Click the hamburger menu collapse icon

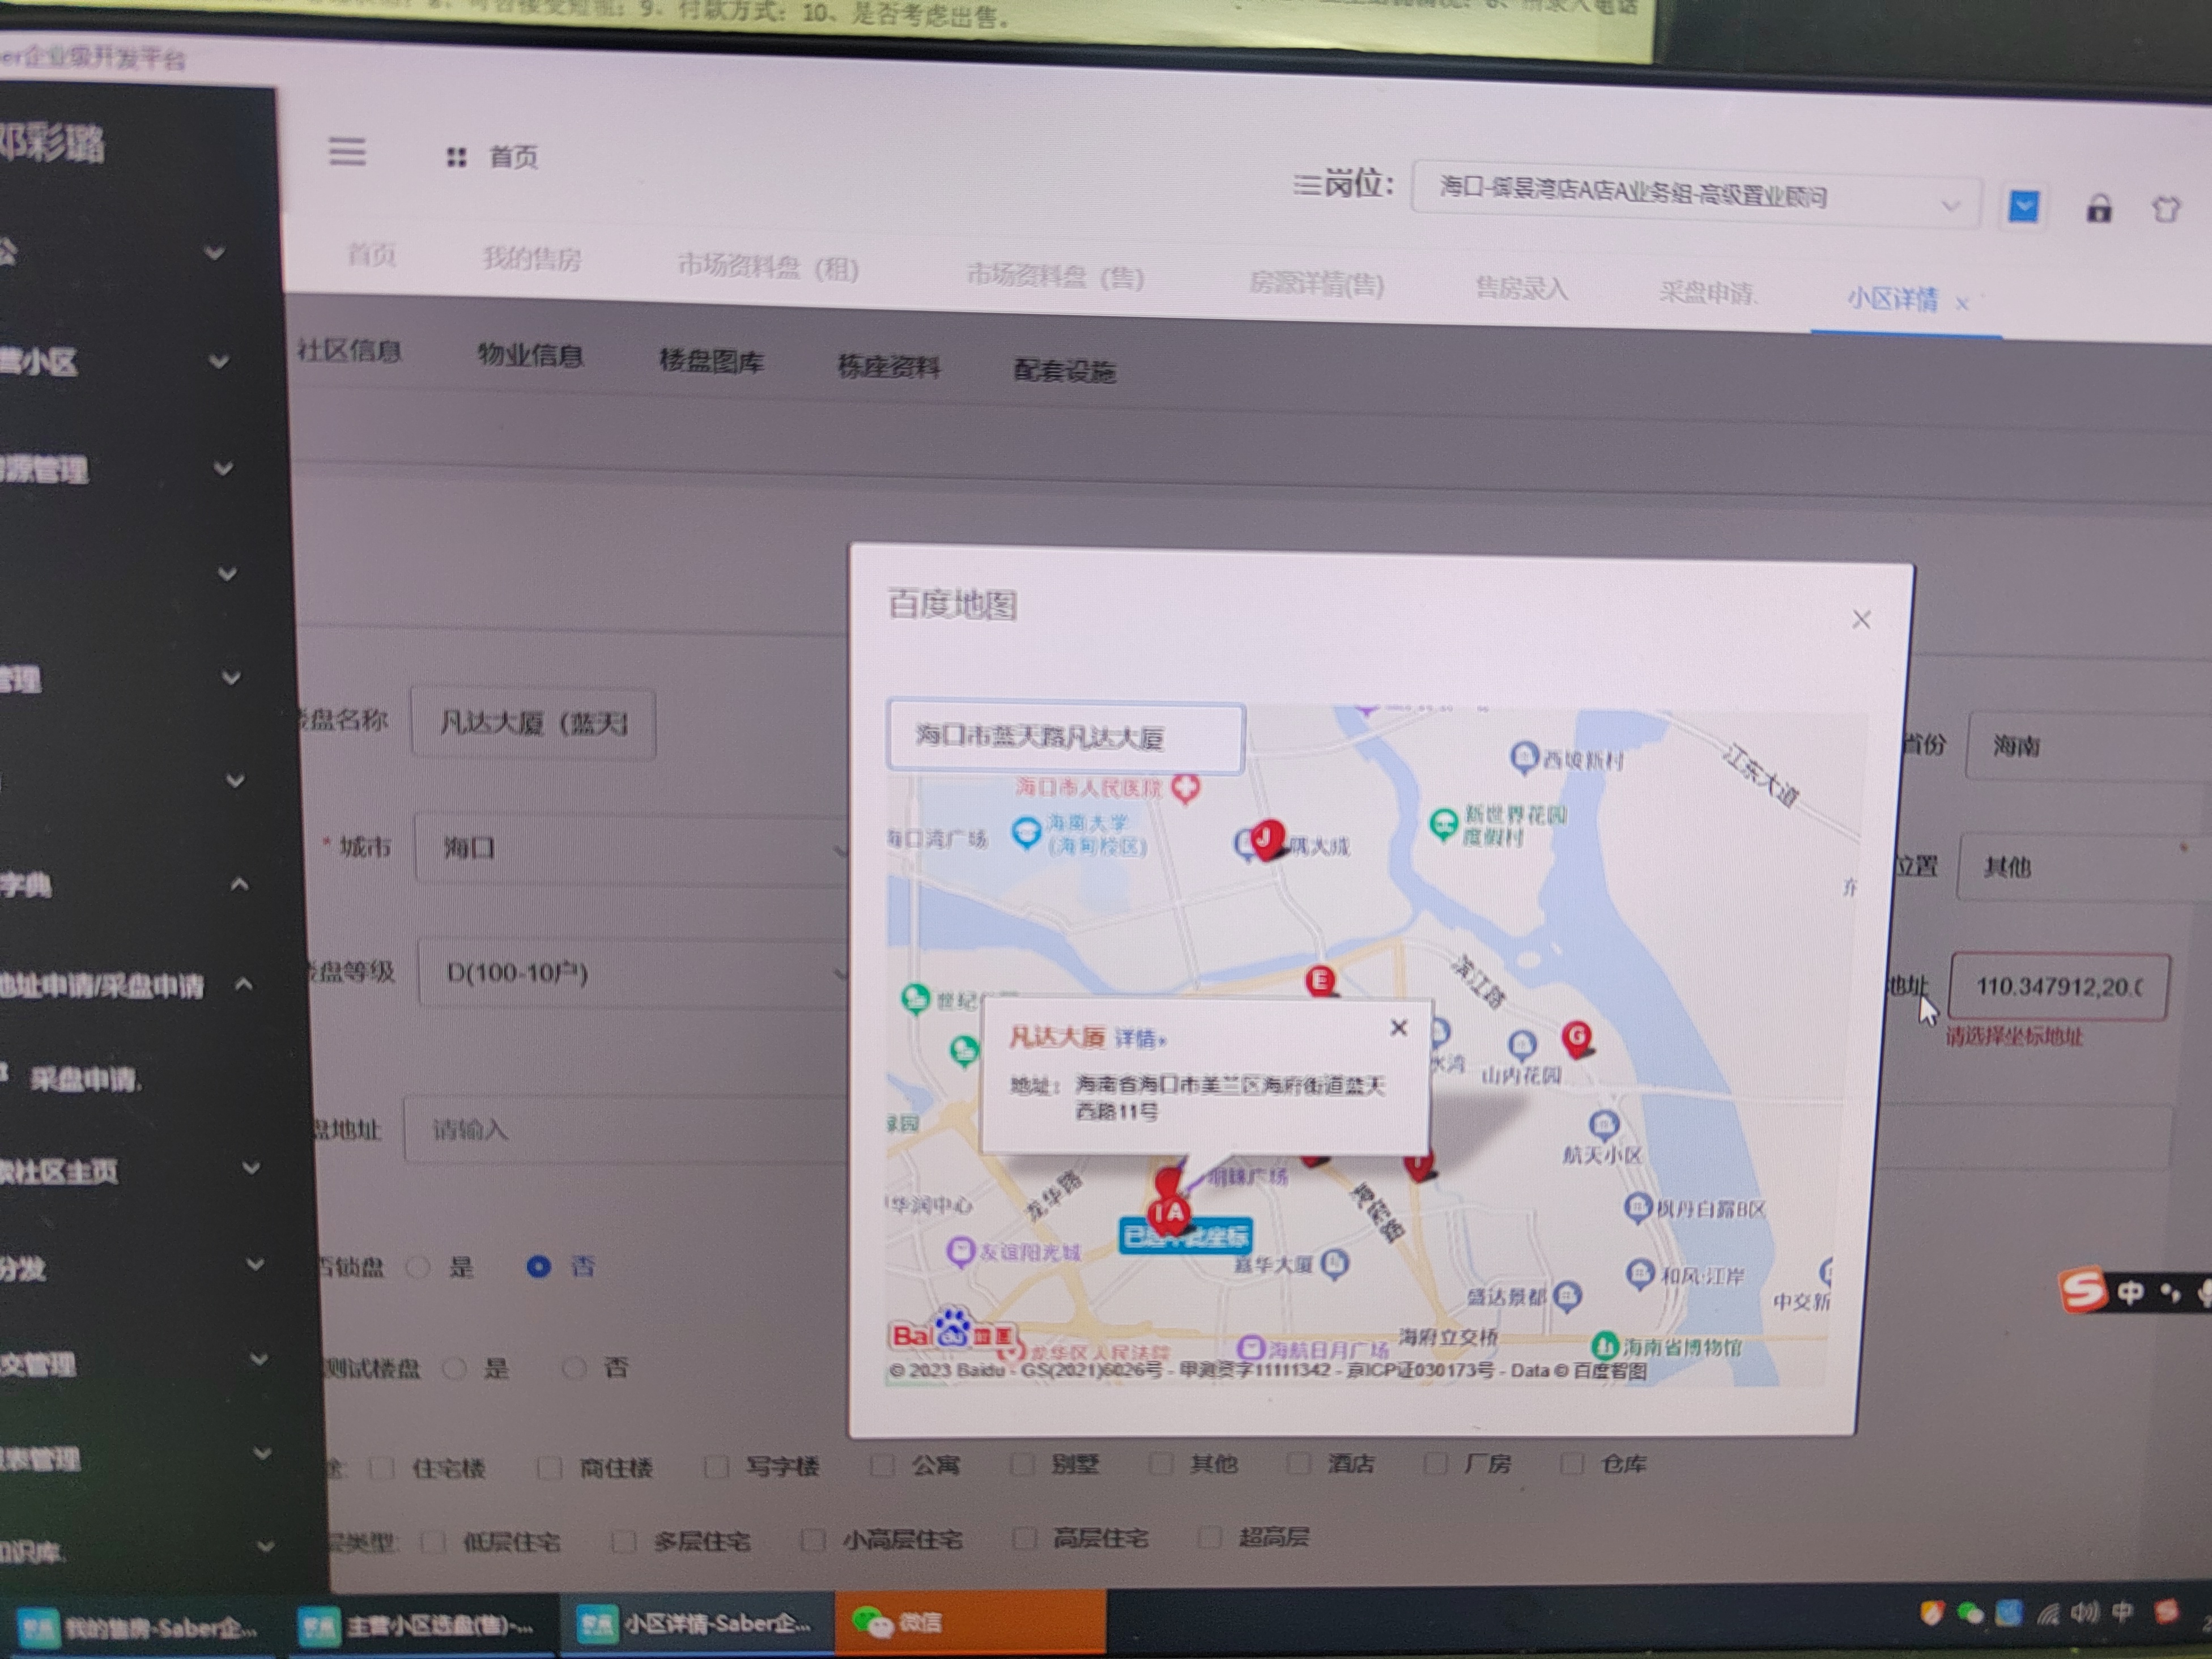point(347,152)
